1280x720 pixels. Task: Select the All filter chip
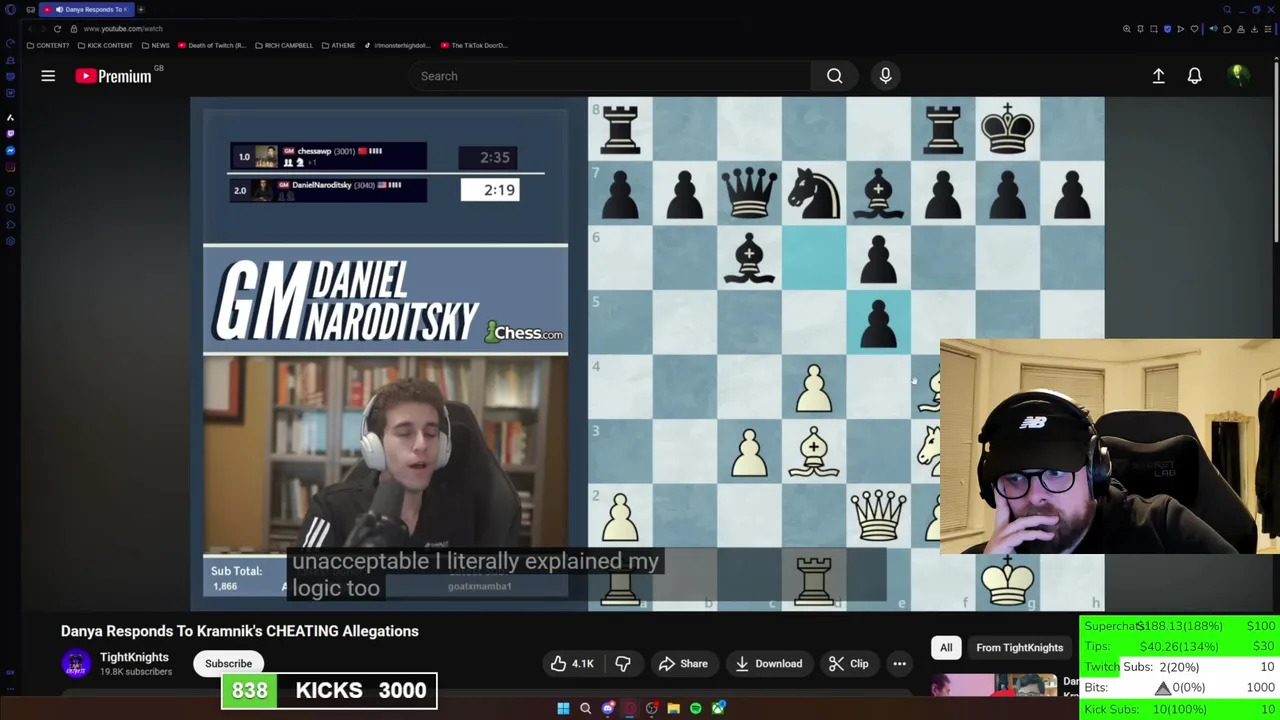[x=946, y=648]
